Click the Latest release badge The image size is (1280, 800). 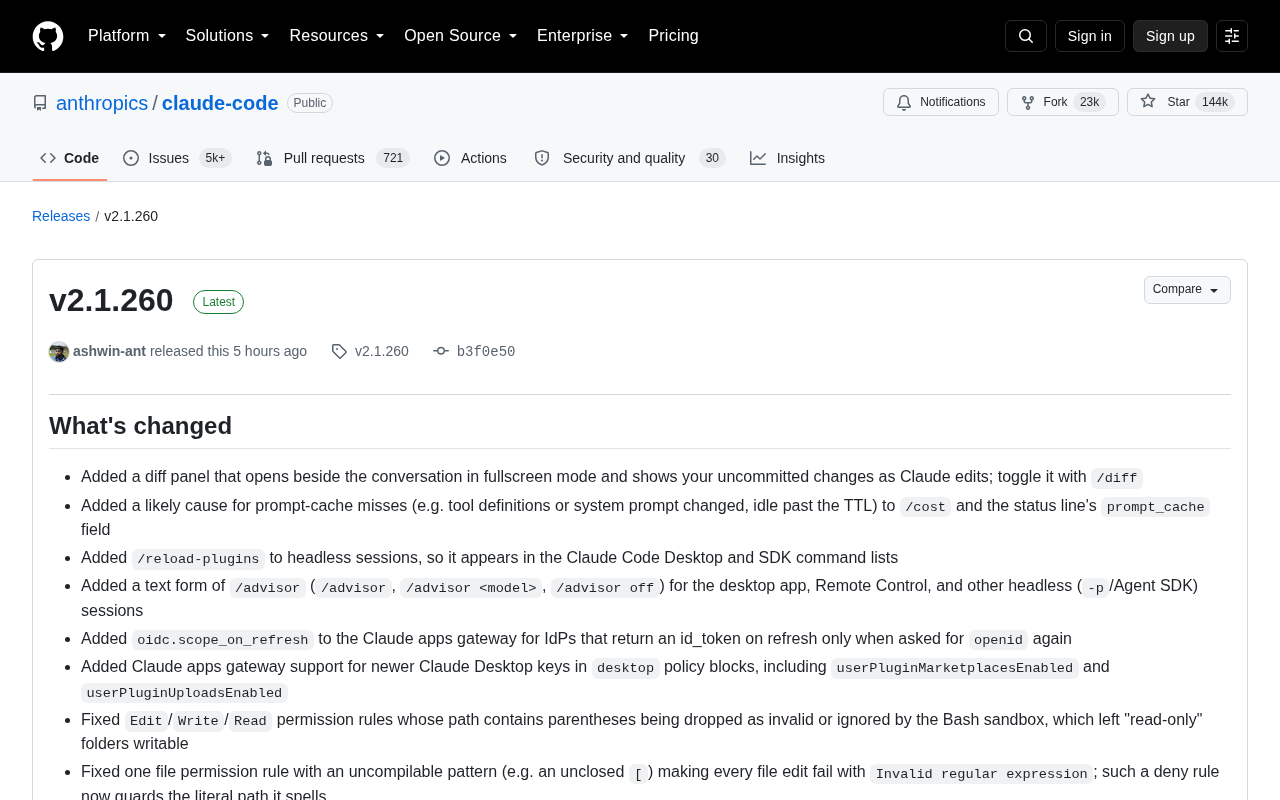(218, 302)
